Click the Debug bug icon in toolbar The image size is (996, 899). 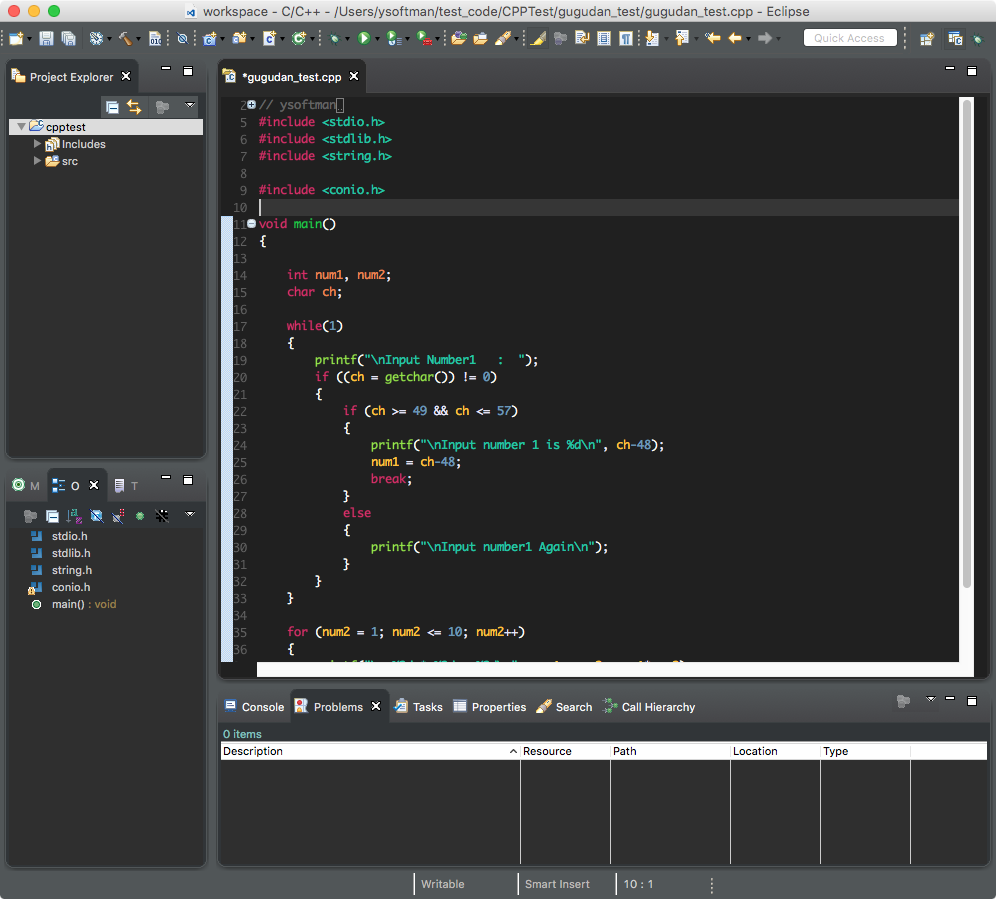click(334, 38)
